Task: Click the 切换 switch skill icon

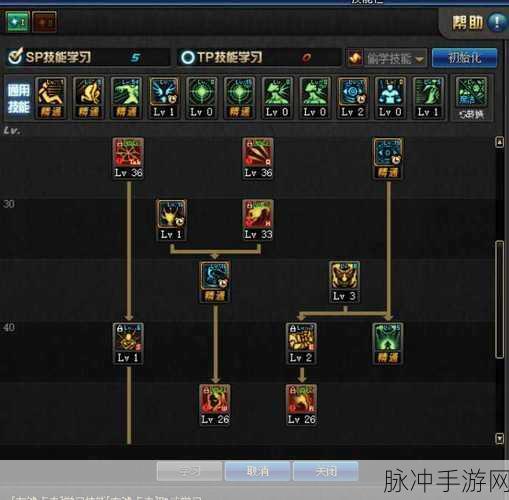Action: click(x=471, y=98)
